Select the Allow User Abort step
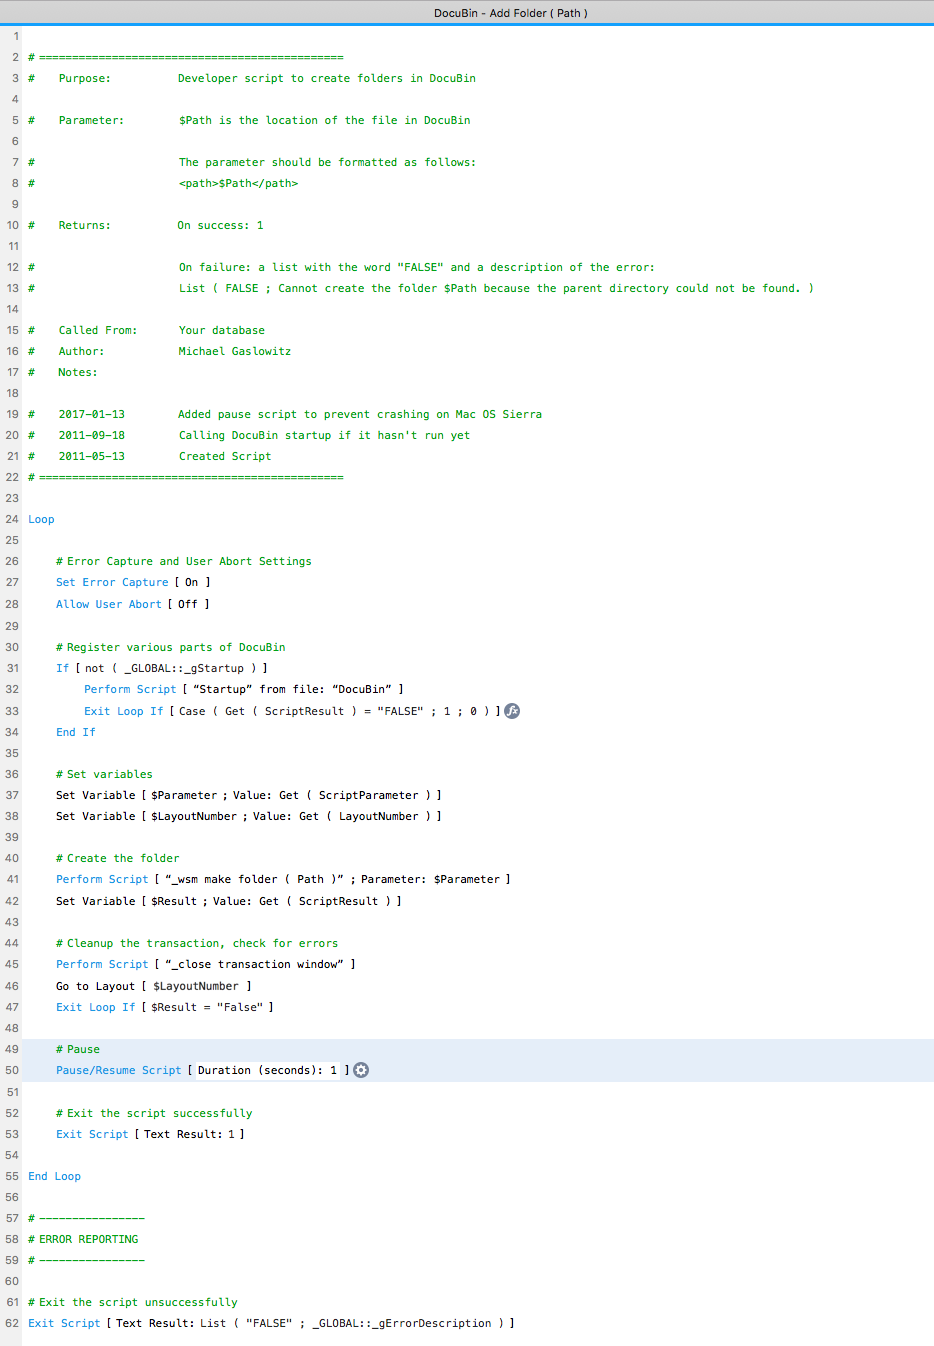Screen dimensions: 934x1346 [132, 604]
